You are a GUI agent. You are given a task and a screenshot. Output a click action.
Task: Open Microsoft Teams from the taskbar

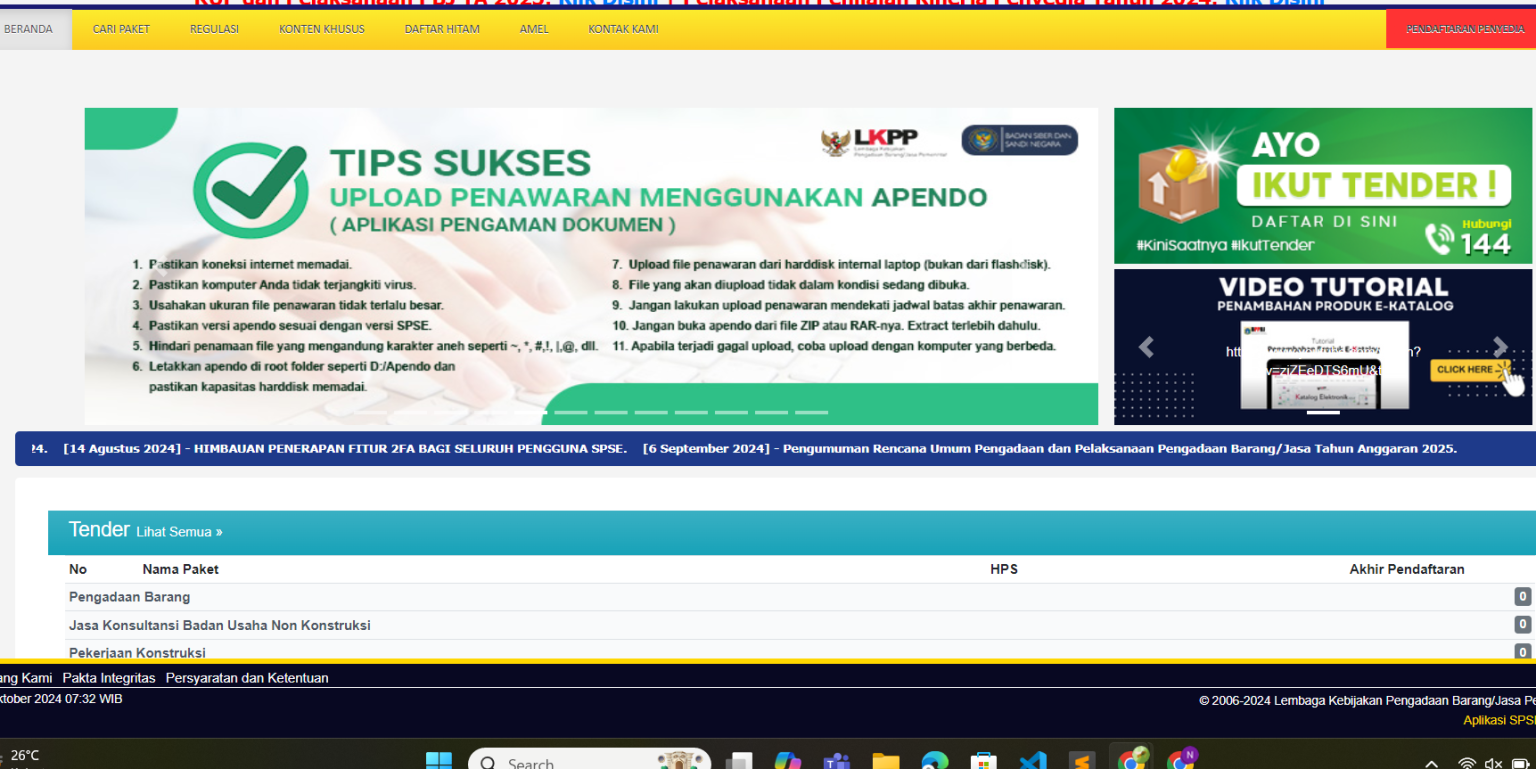837,761
